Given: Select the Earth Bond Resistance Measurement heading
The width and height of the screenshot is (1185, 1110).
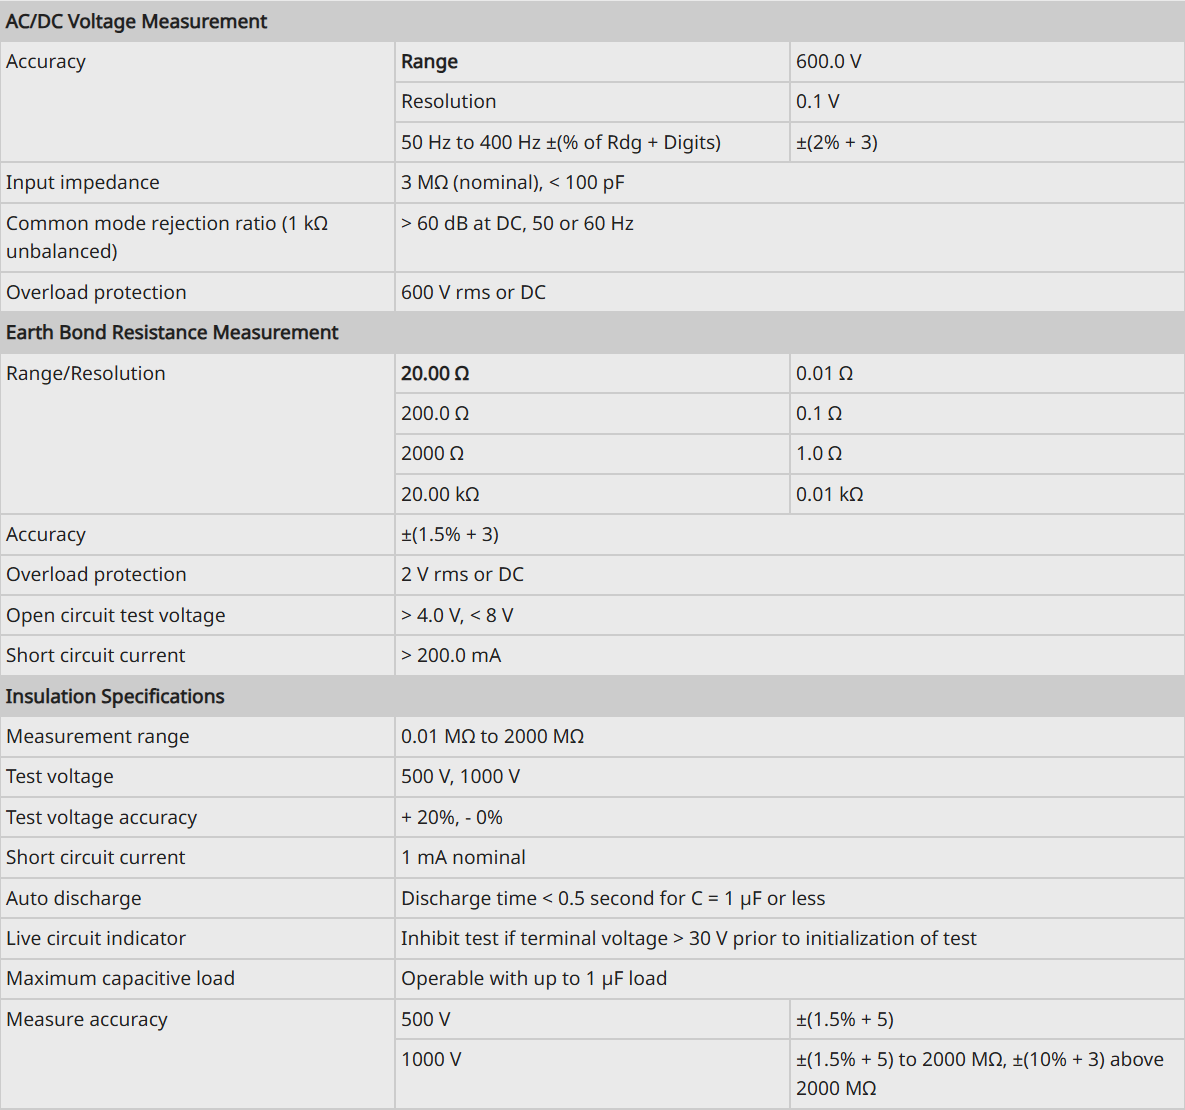Looking at the screenshot, I should pos(172,332).
